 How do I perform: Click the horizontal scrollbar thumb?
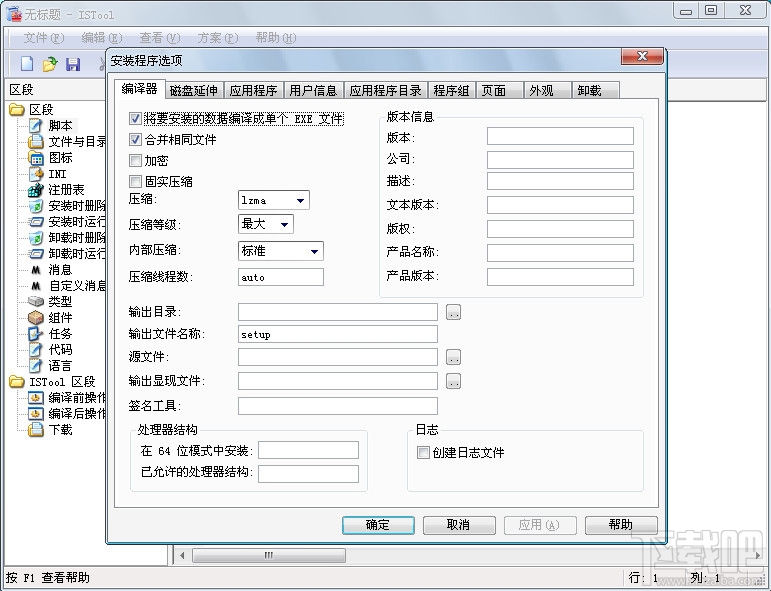(268, 556)
